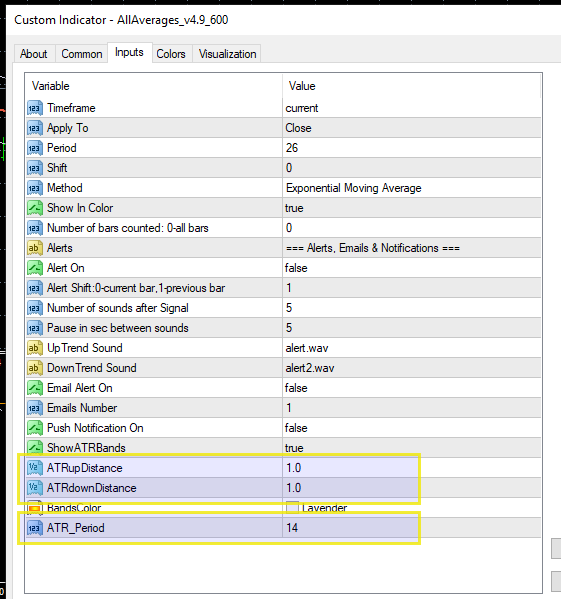This screenshot has width=561, height=599.
Task: Click icon beside Pause in sec between sounds
Action: coord(35,328)
